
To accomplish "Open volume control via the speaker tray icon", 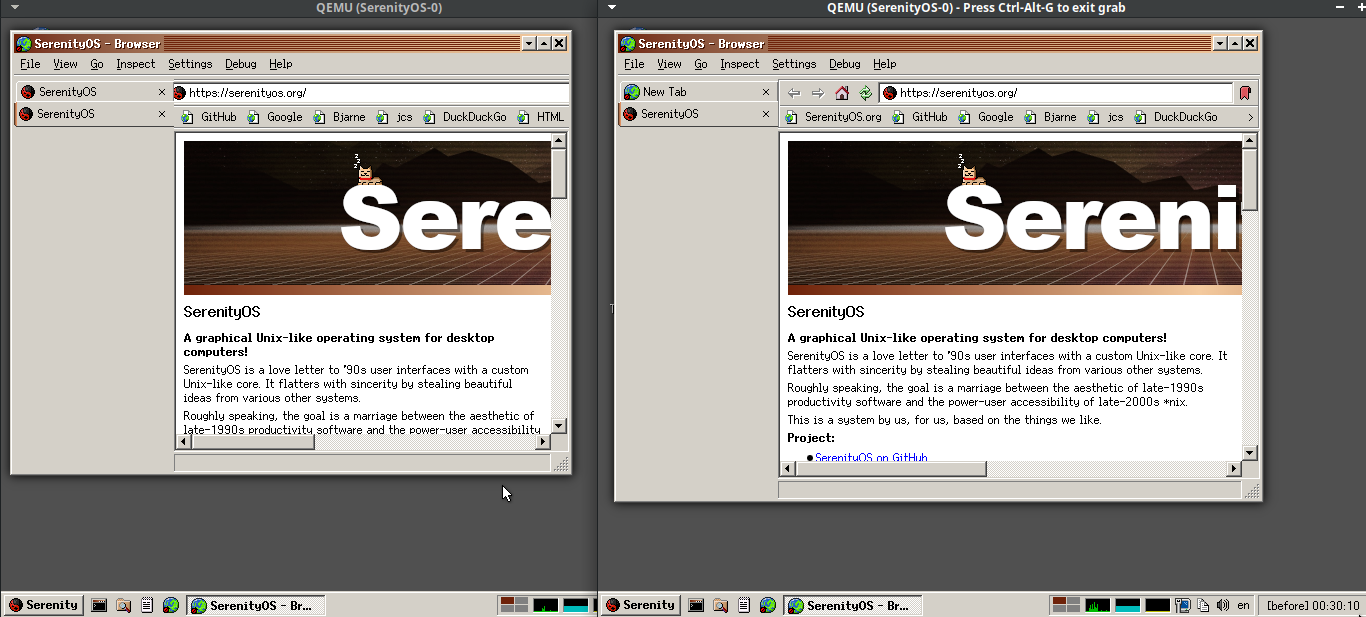I will pos(1223,604).
